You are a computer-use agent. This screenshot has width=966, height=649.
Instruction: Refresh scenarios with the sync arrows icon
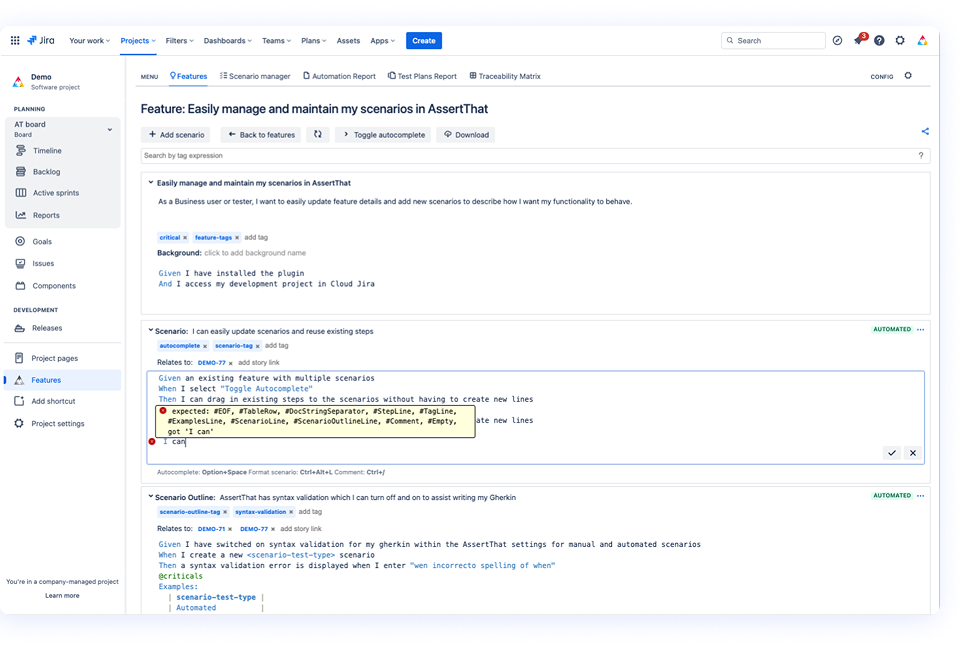click(x=317, y=134)
